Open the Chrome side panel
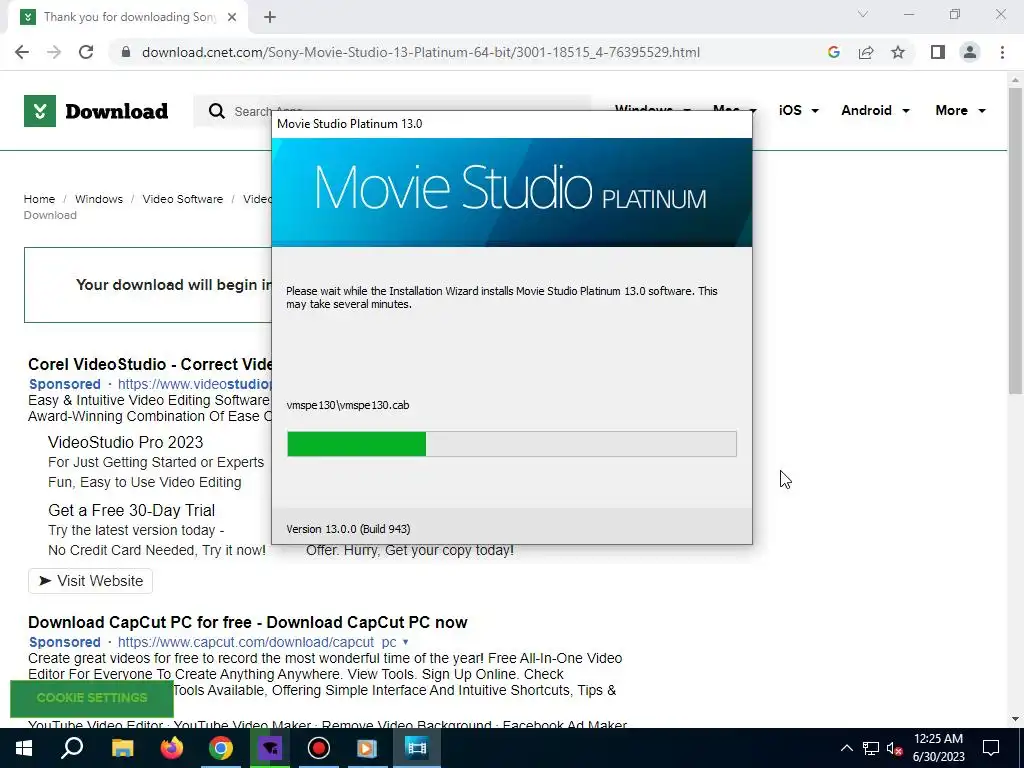Viewport: 1024px width, 768px height. [x=938, y=52]
